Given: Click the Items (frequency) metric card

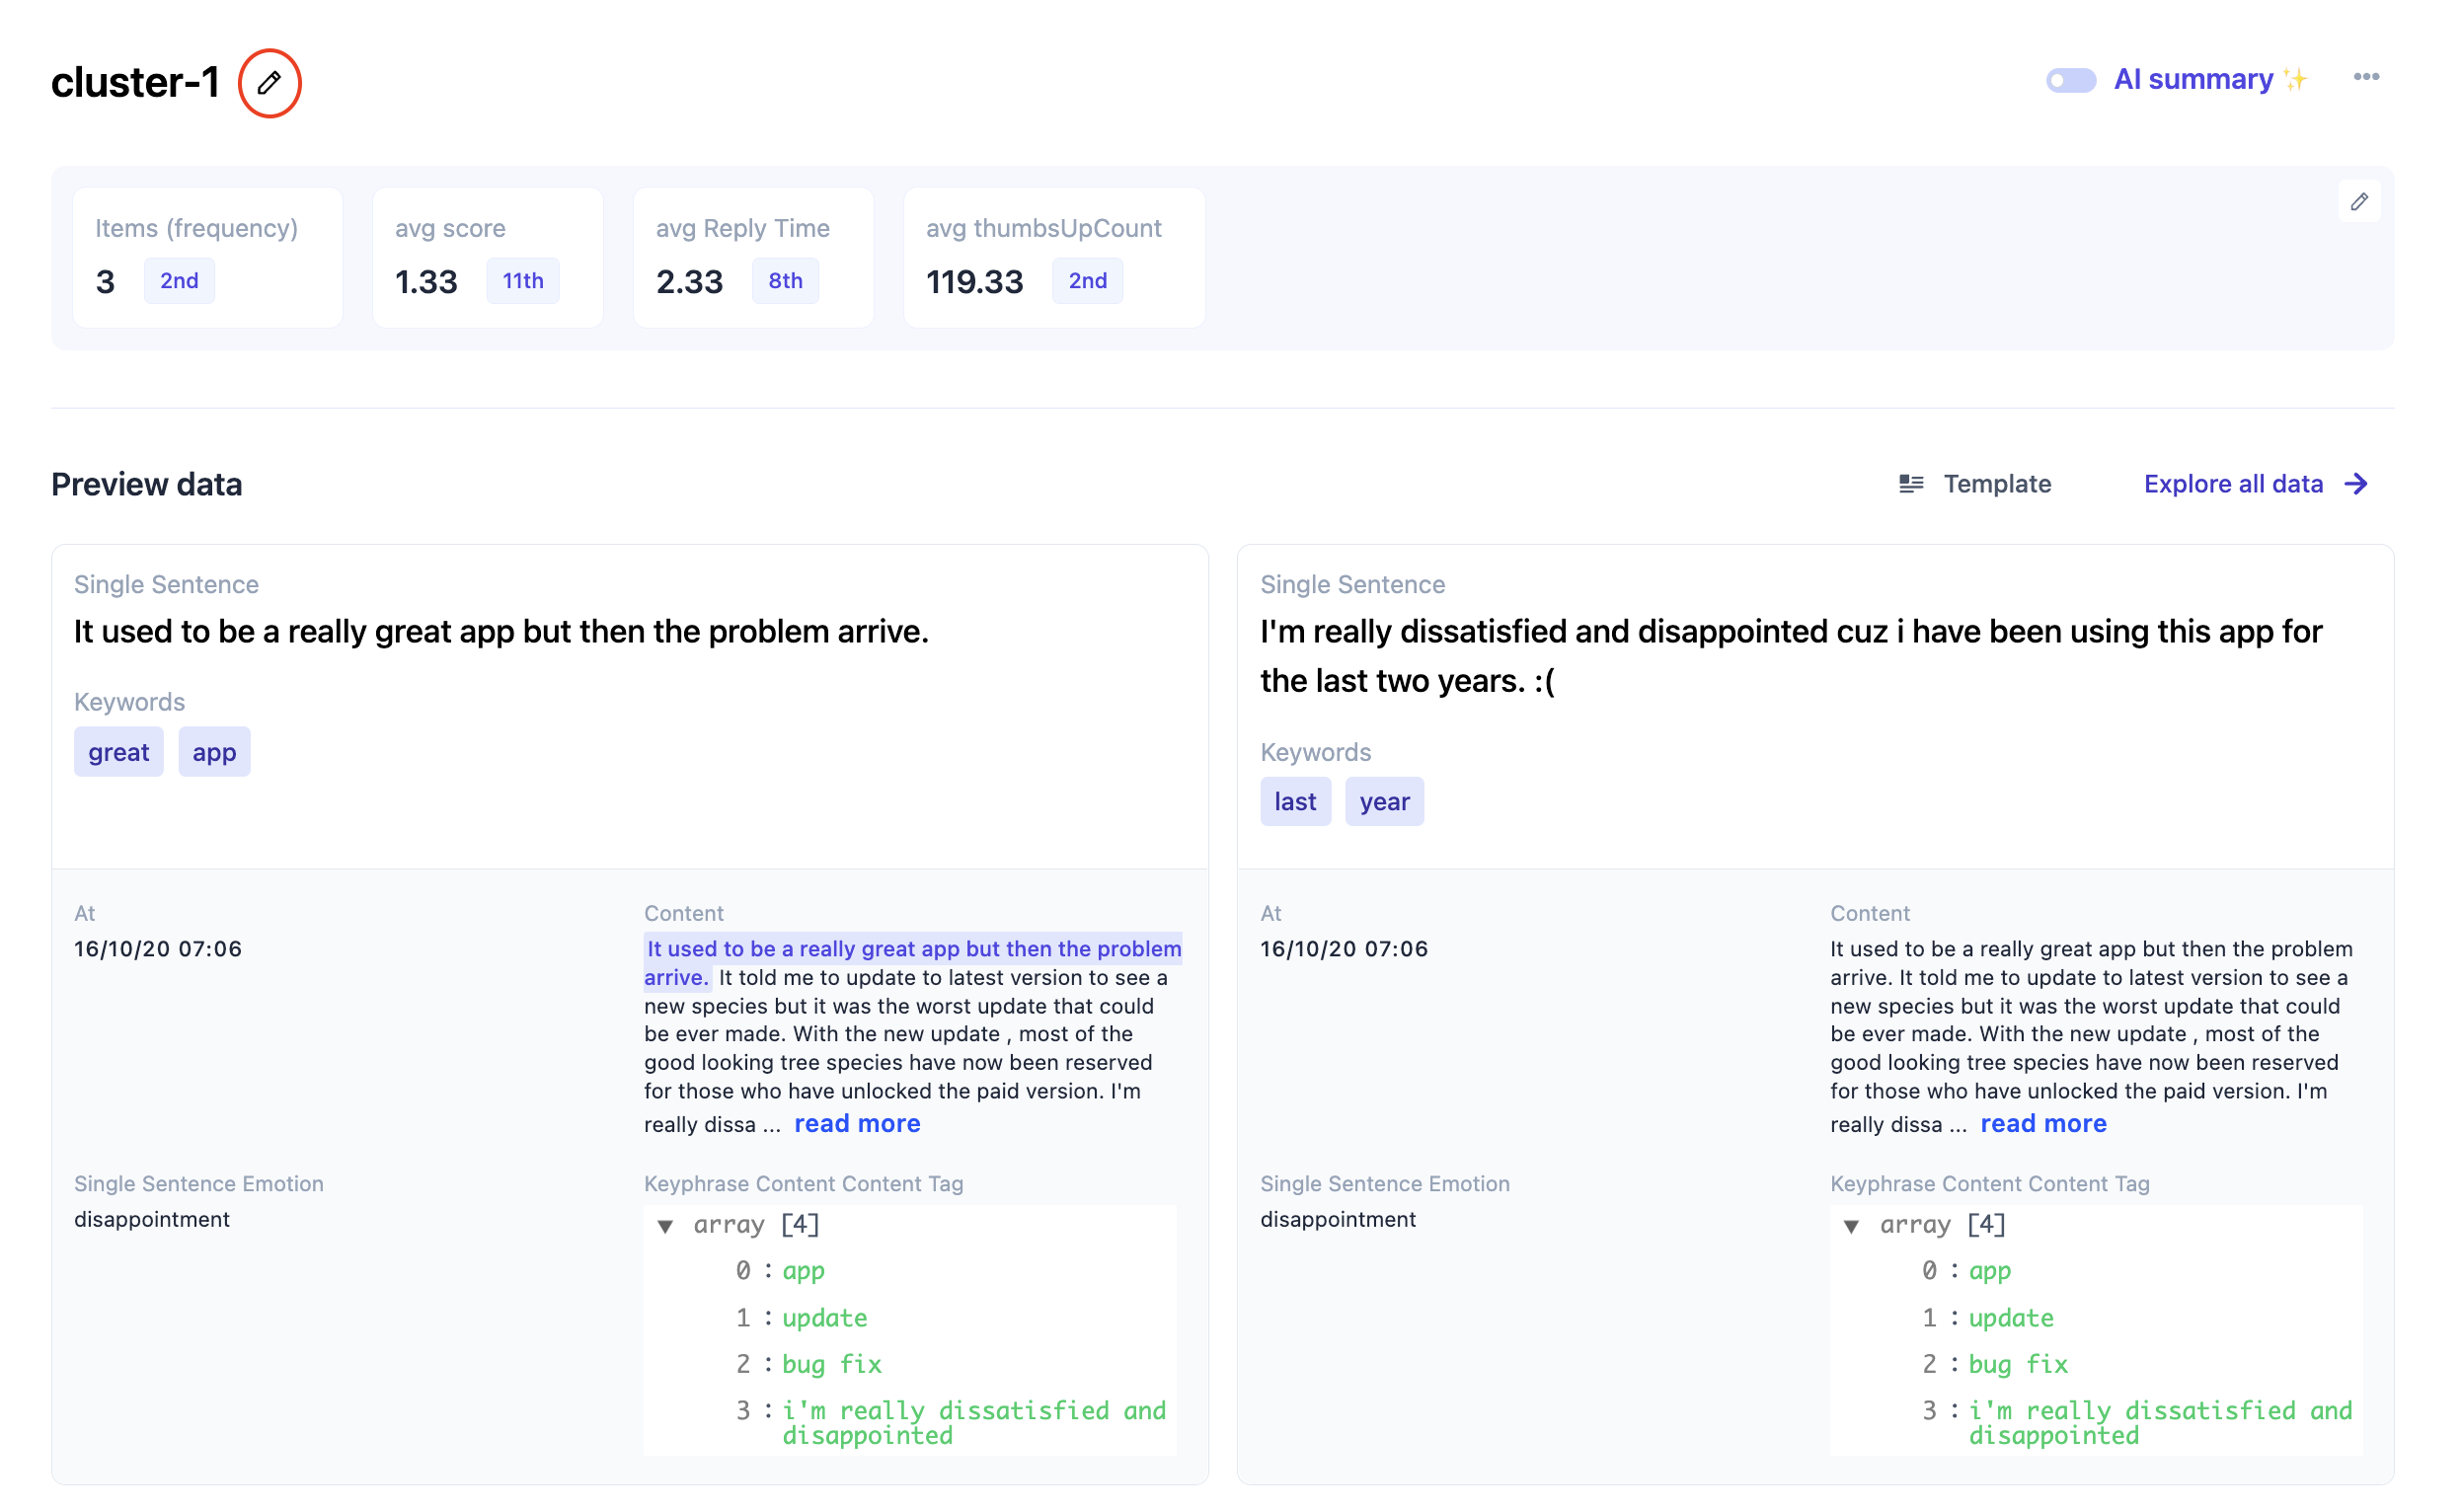Looking at the screenshot, I should 207,257.
